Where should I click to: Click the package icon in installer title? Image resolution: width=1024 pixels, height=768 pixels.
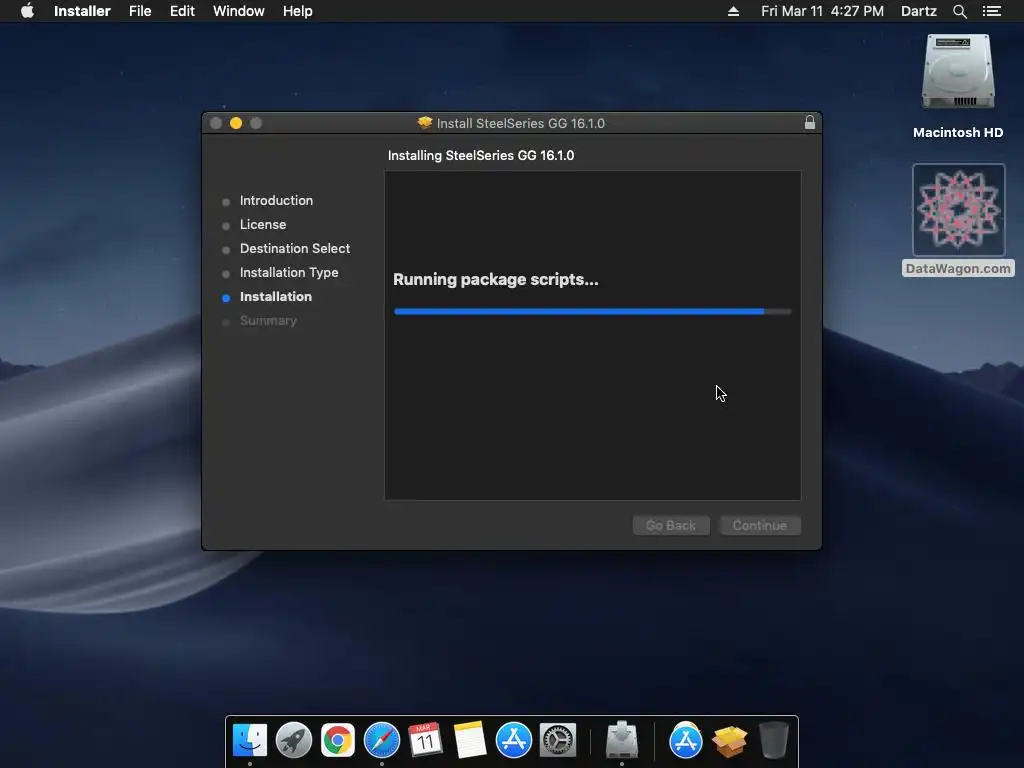point(424,123)
